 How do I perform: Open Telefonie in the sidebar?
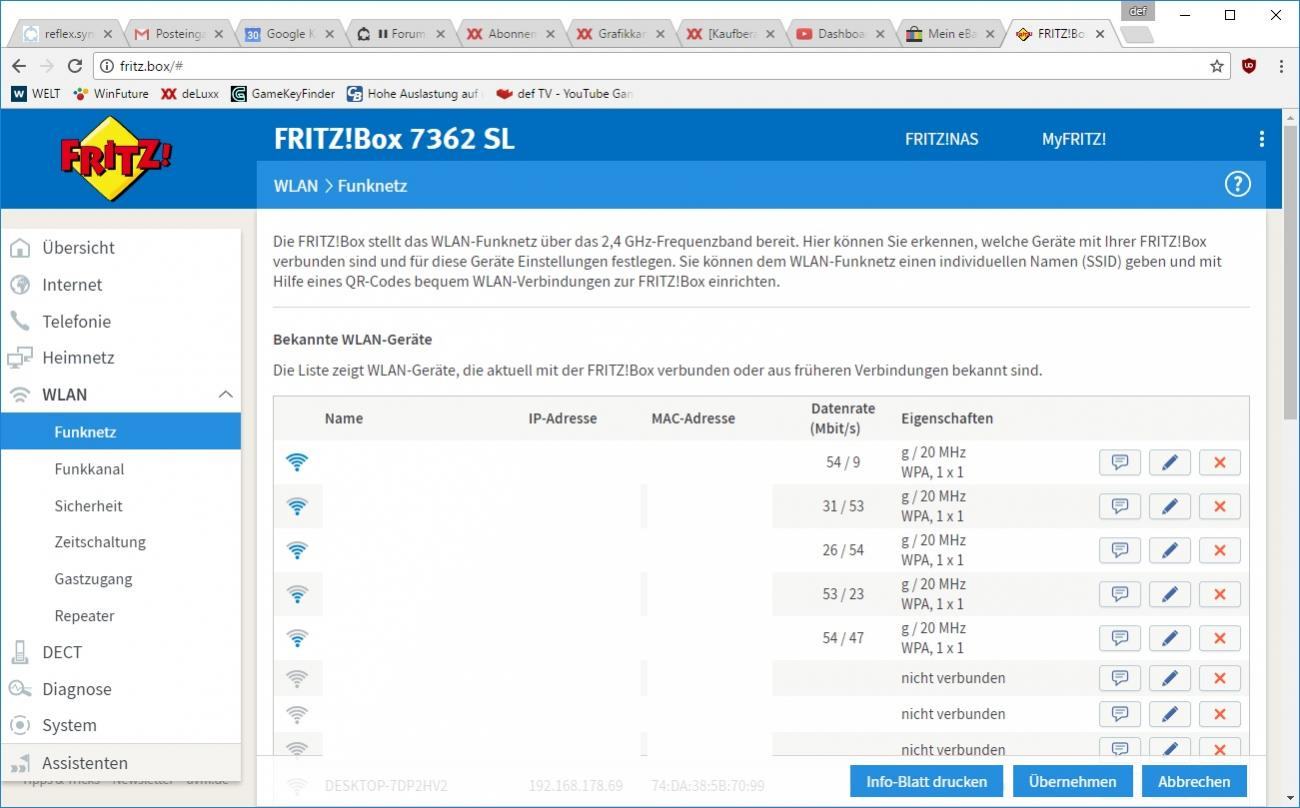coord(120,321)
